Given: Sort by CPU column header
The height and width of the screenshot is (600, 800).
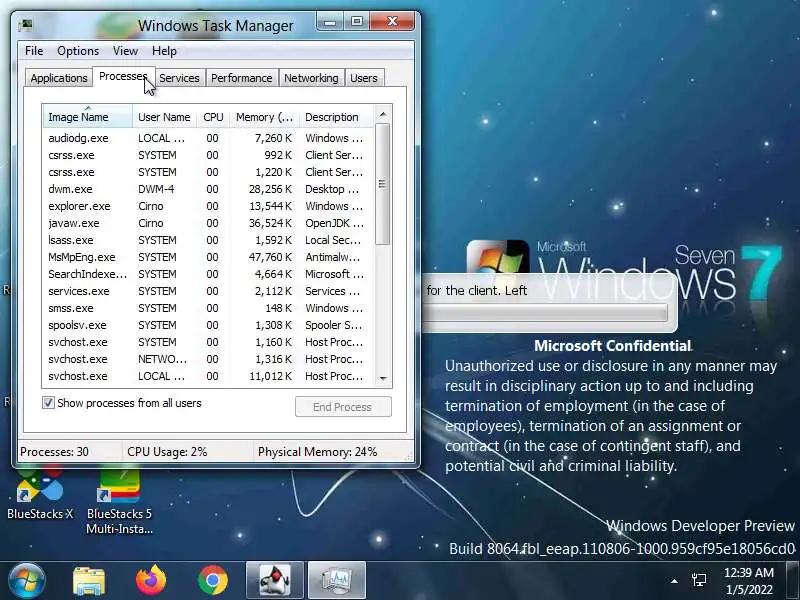Looking at the screenshot, I should pos(213,117).
